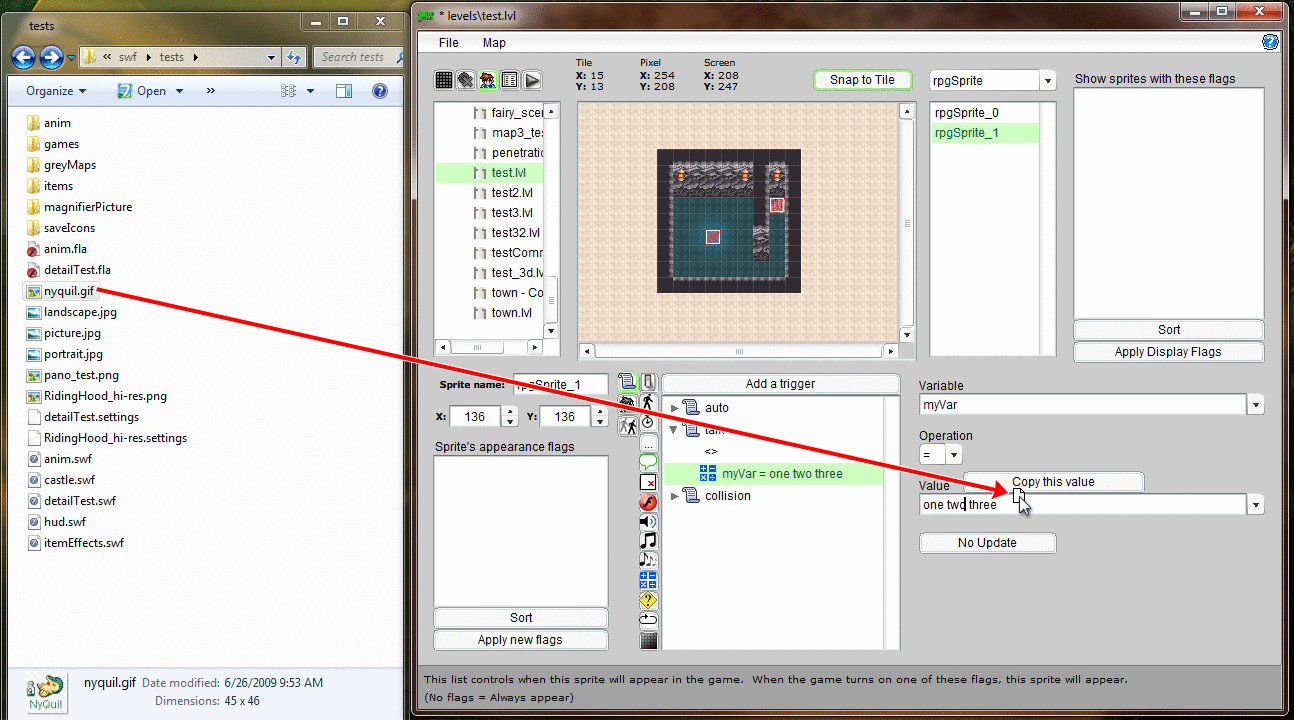The image size is (1294, 720).
Task: Click the green speech bubble dialog icon
Action: (648, 462)
